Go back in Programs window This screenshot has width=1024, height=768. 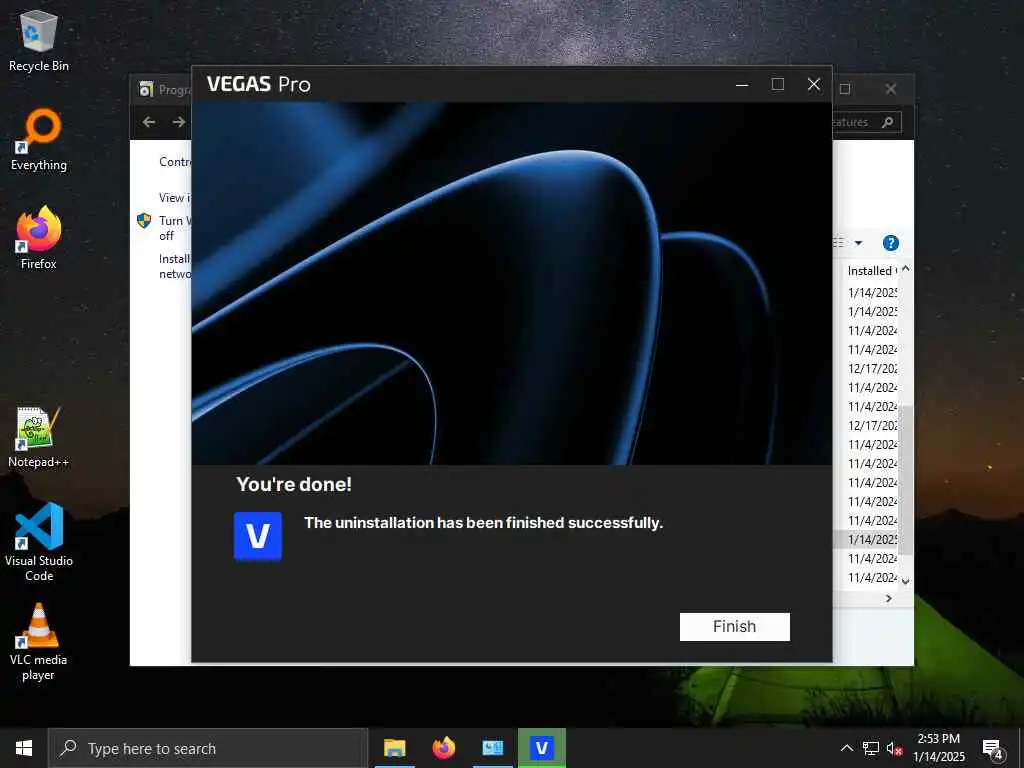point(149,122)
